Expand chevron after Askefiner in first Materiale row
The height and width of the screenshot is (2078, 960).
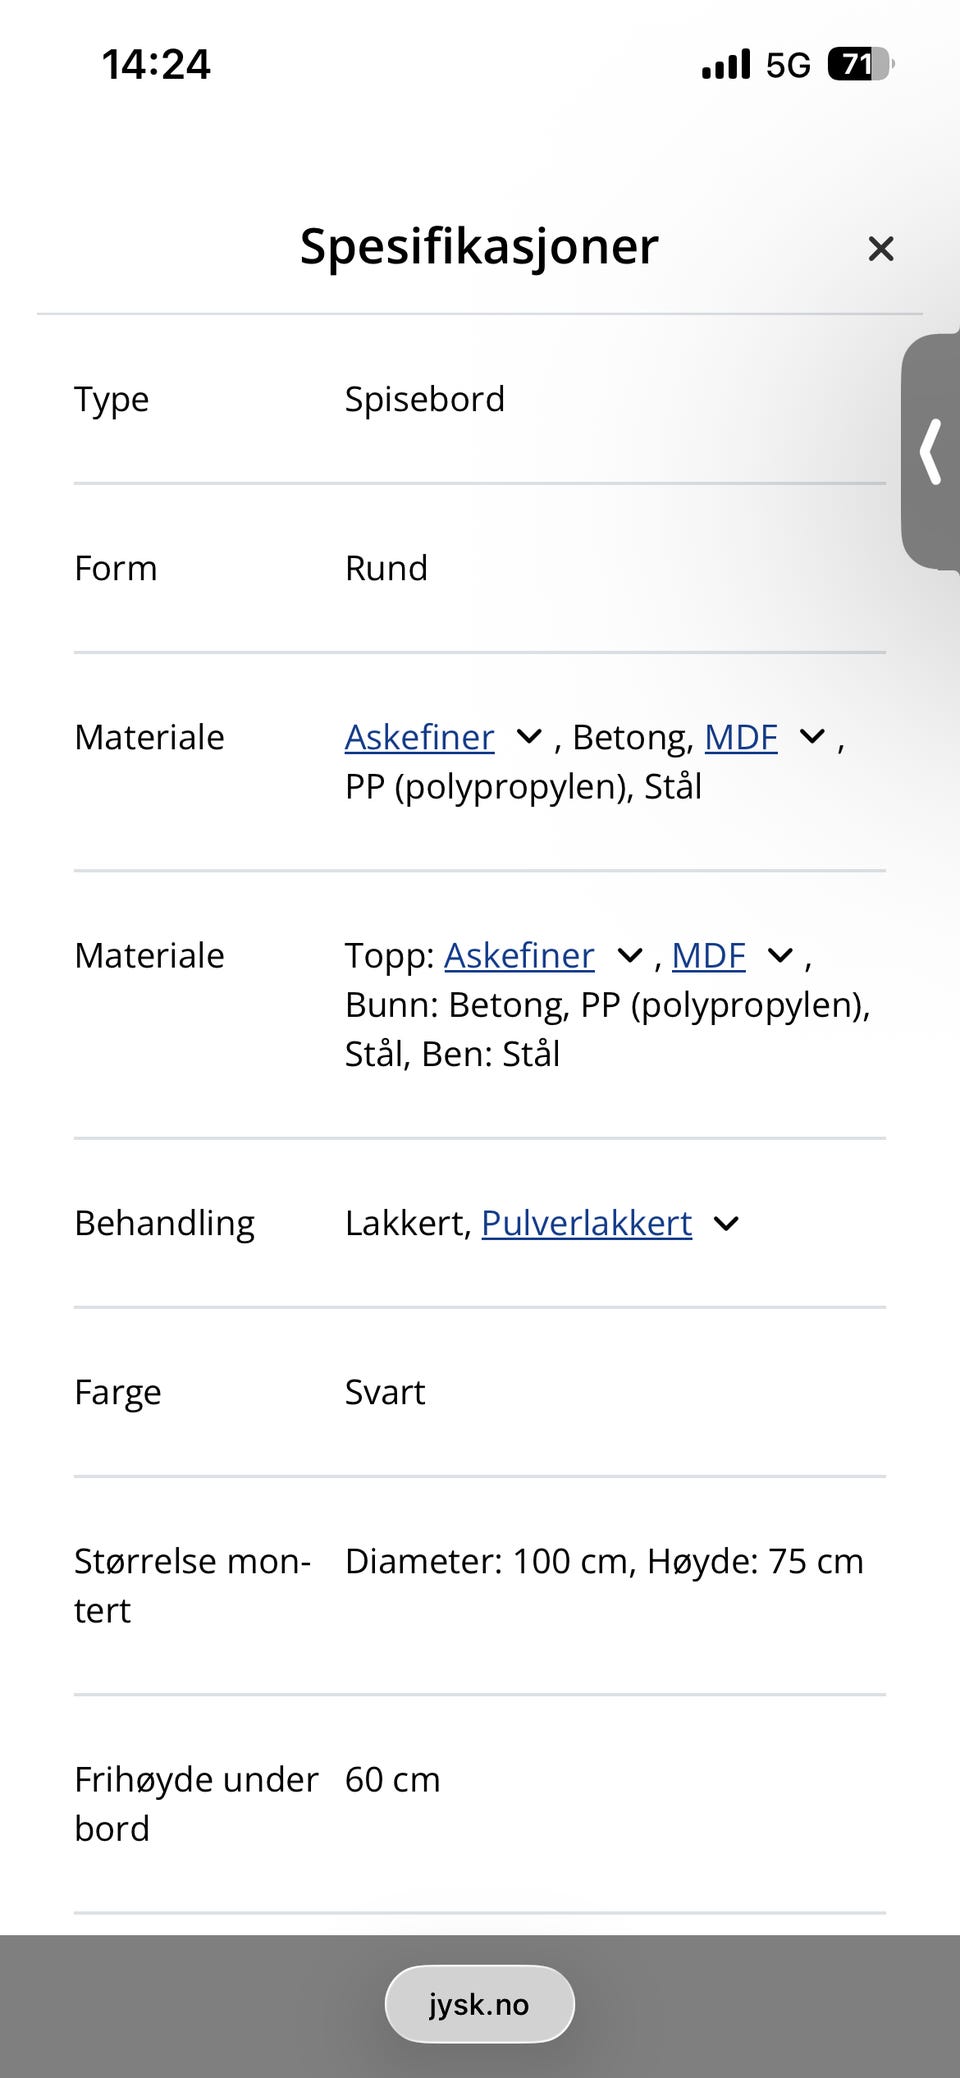point(529,738)
